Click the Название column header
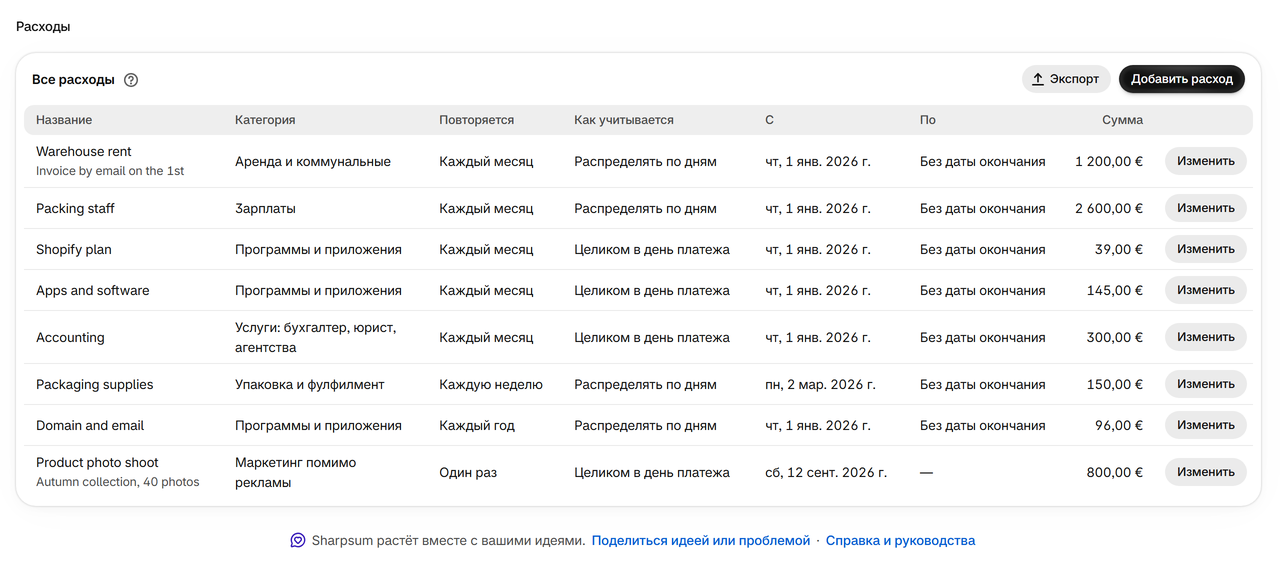Image resolution: width=1280 pixels, height=574 pixels. click(x=64, y=120)
